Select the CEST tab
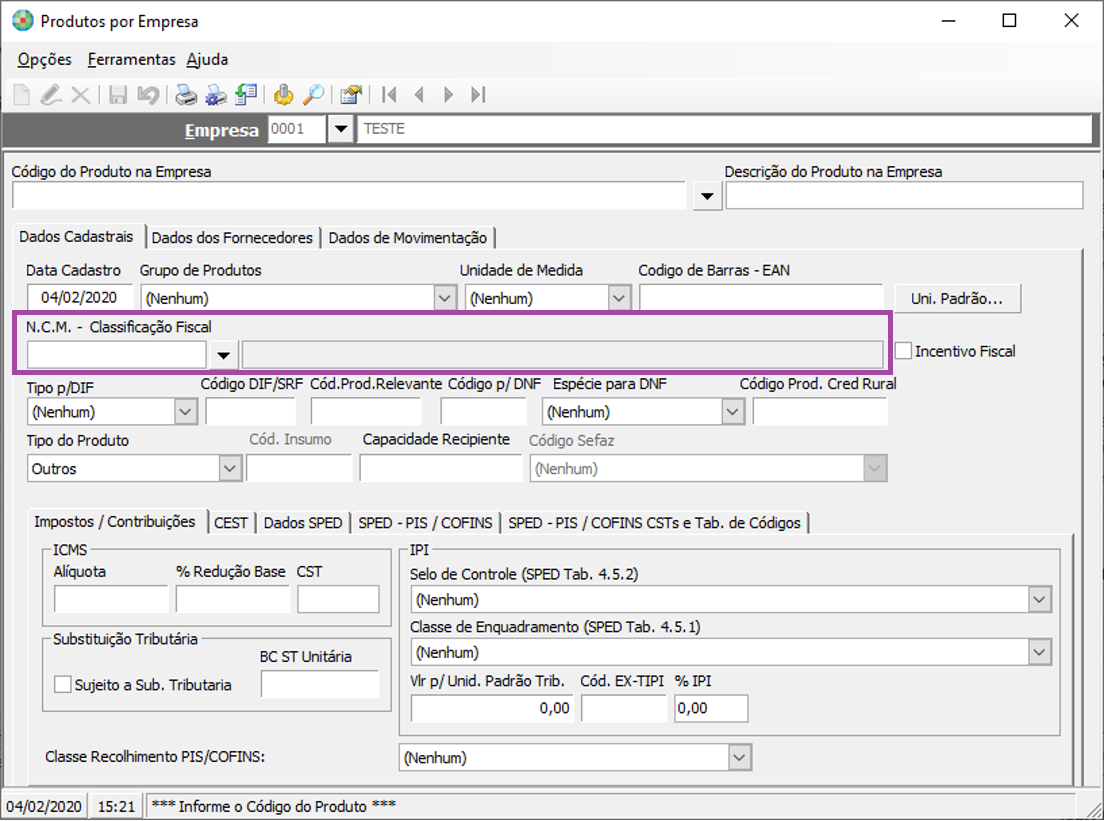 pos(231,522)
